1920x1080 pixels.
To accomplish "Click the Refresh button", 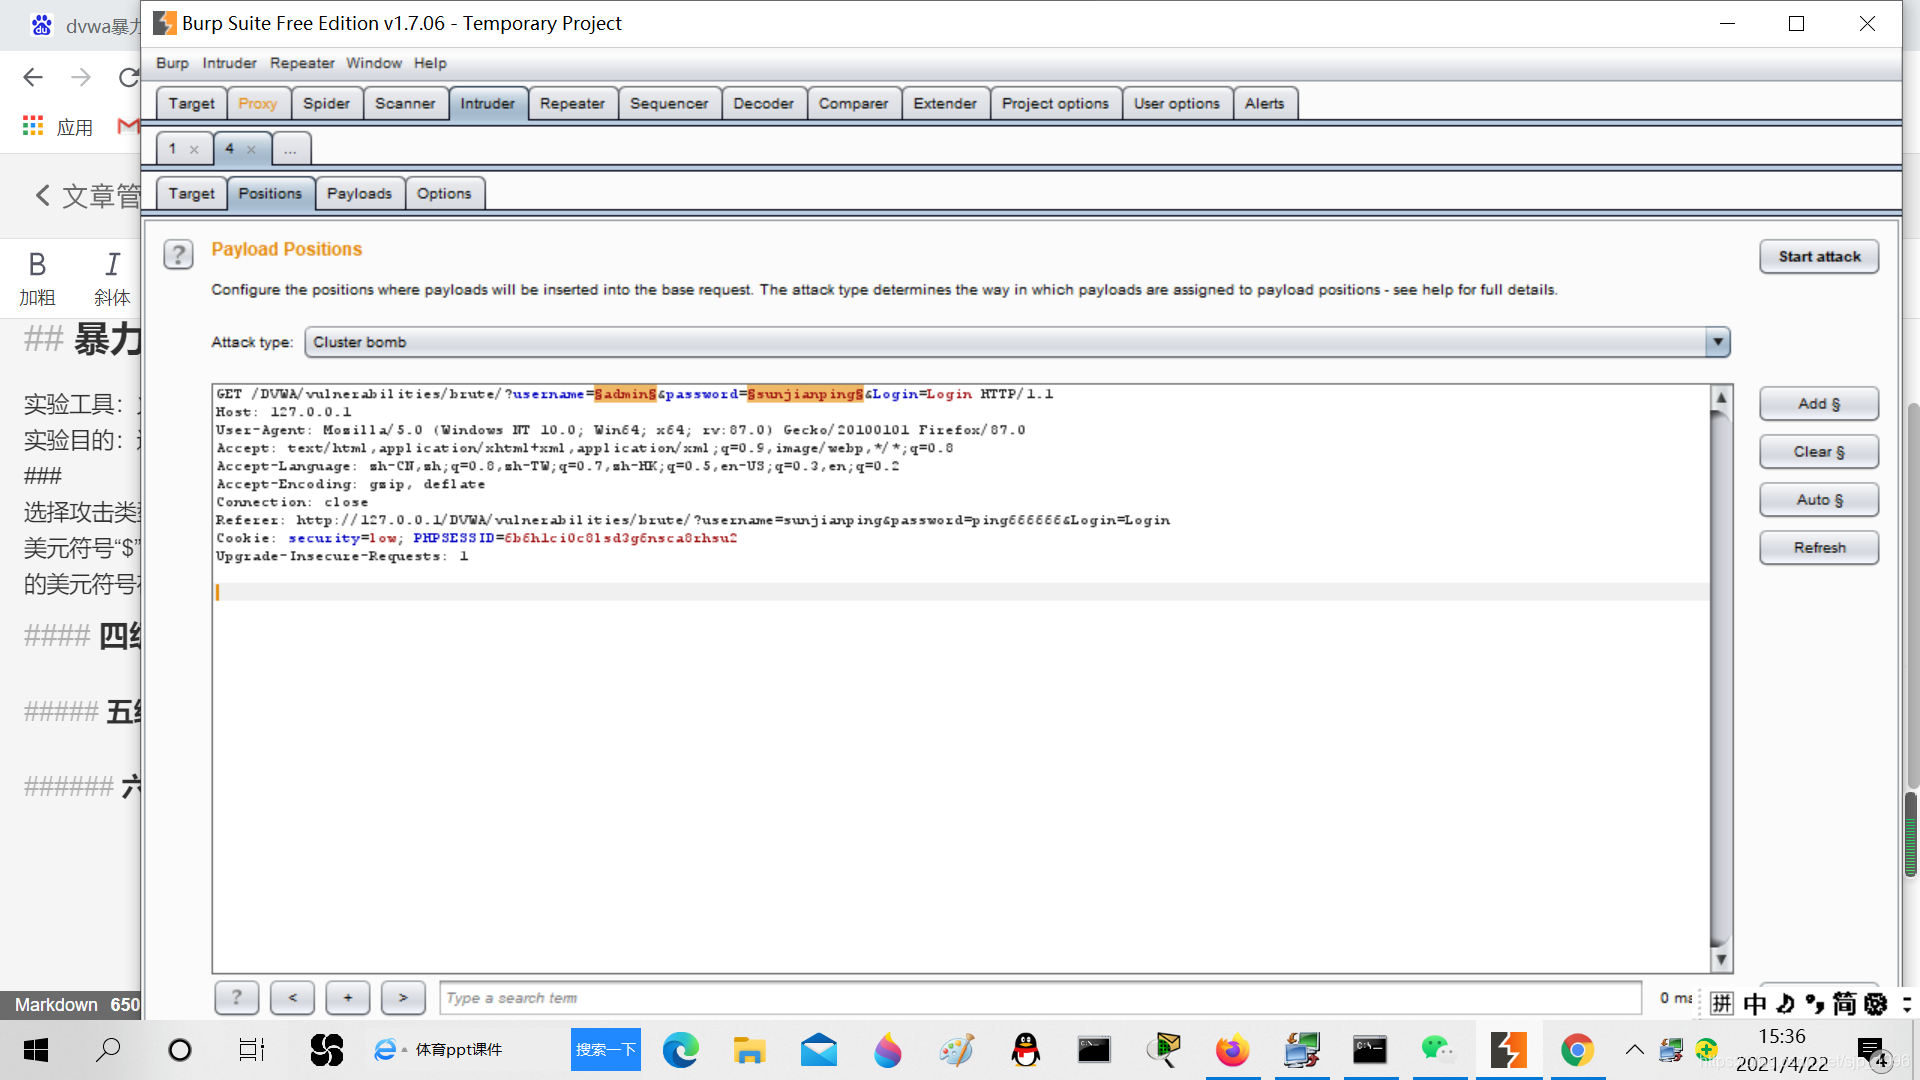I will point(1819,547).
